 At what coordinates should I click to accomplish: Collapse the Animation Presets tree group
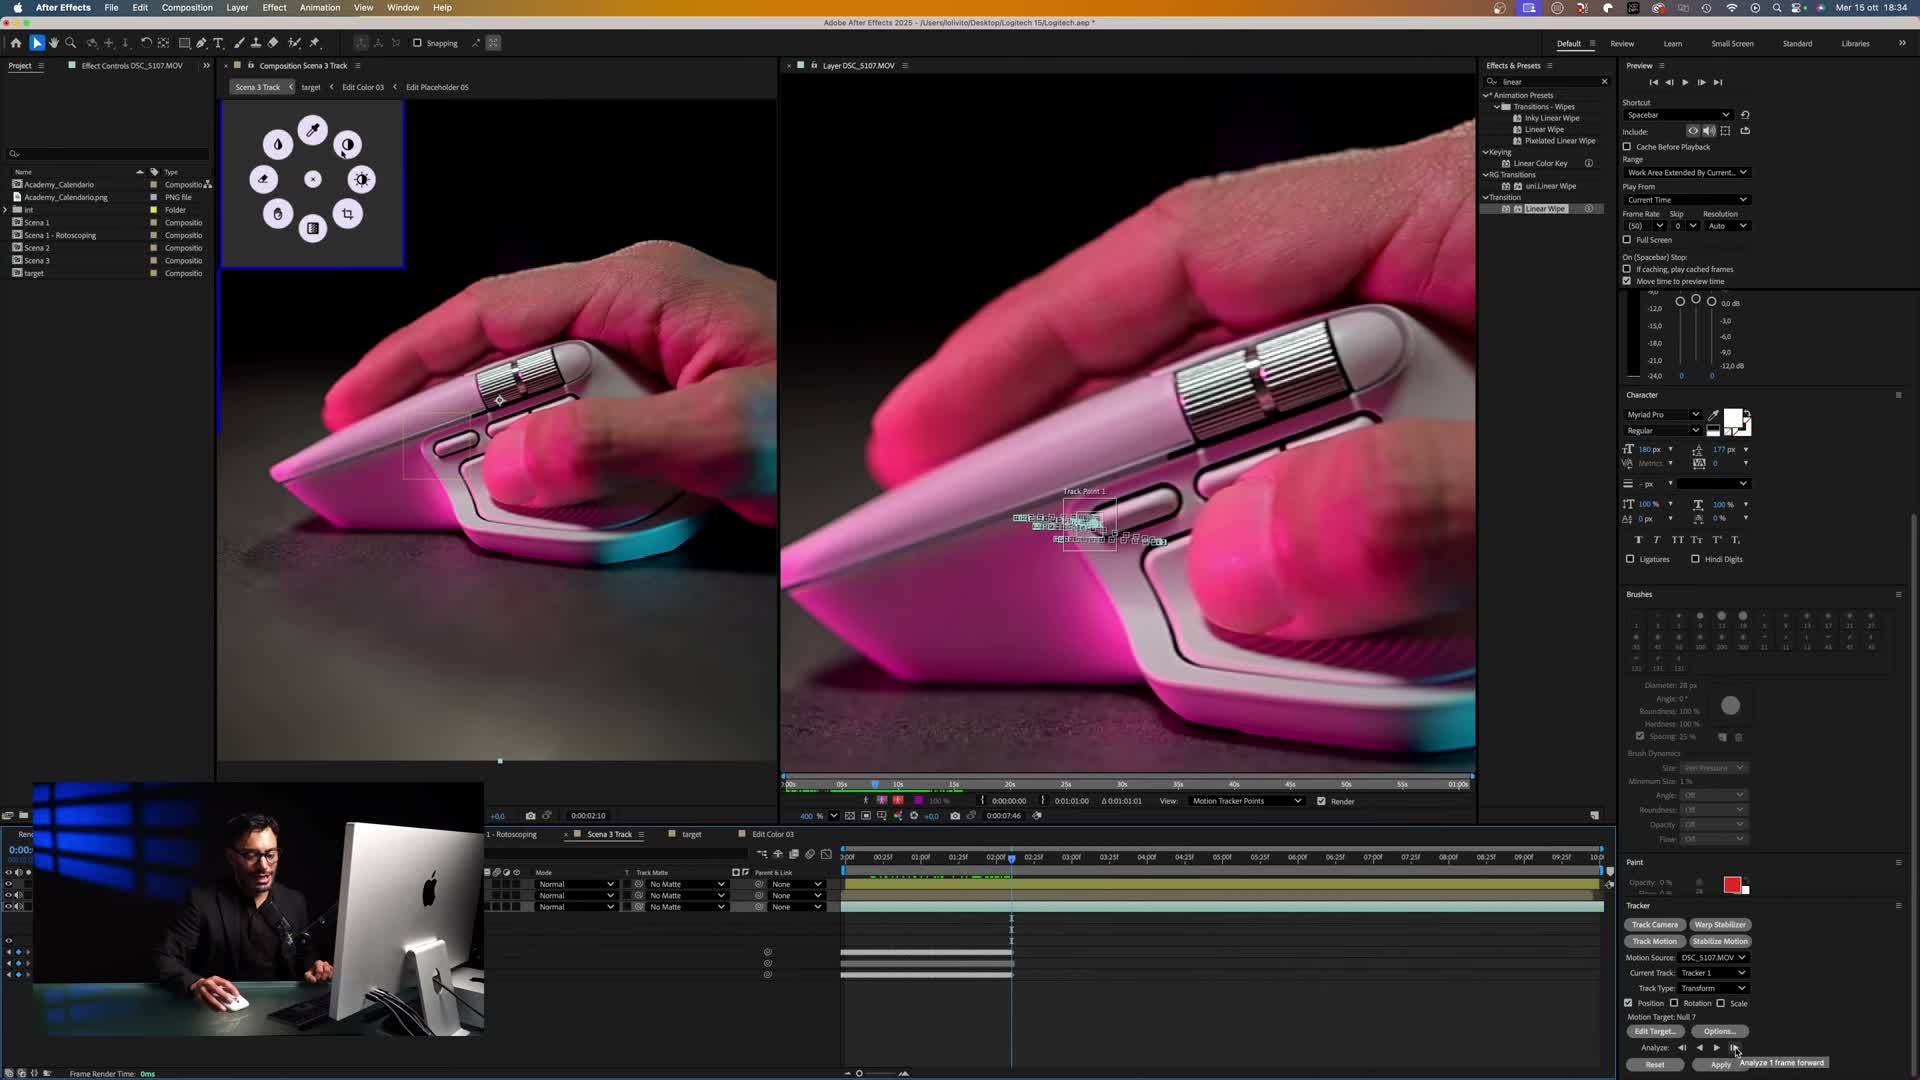(x=1486, y=95)
